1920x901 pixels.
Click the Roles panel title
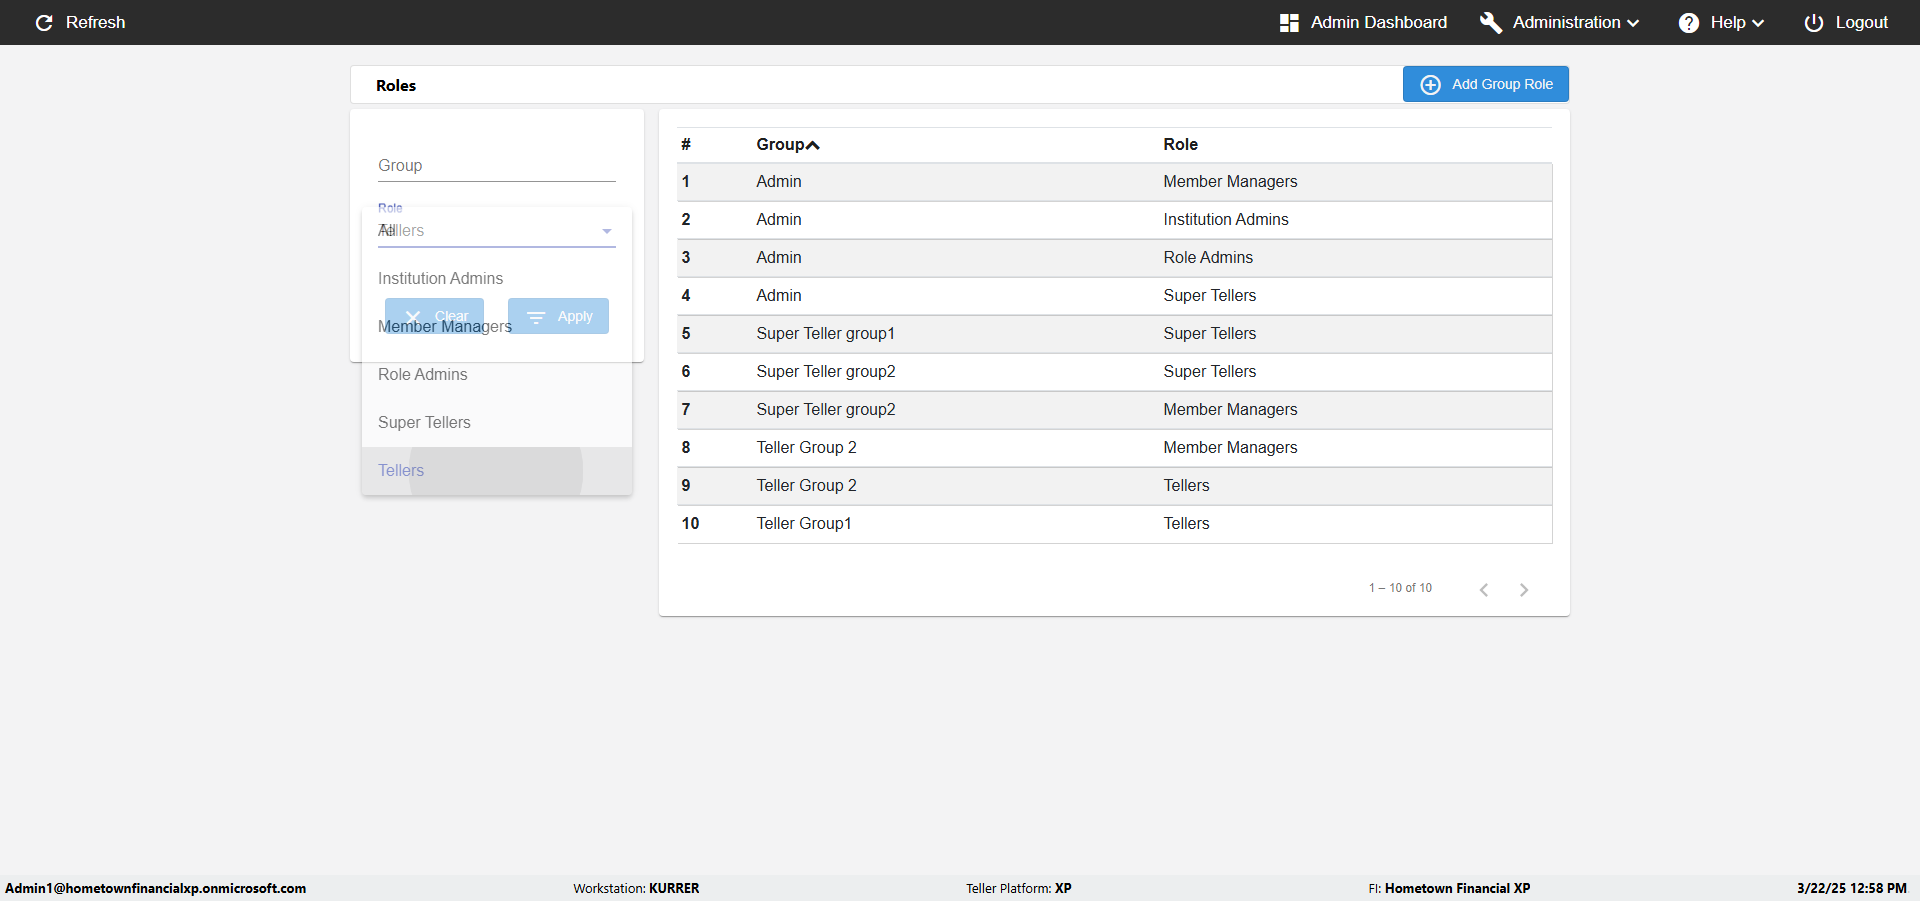(x=396, y=85)
